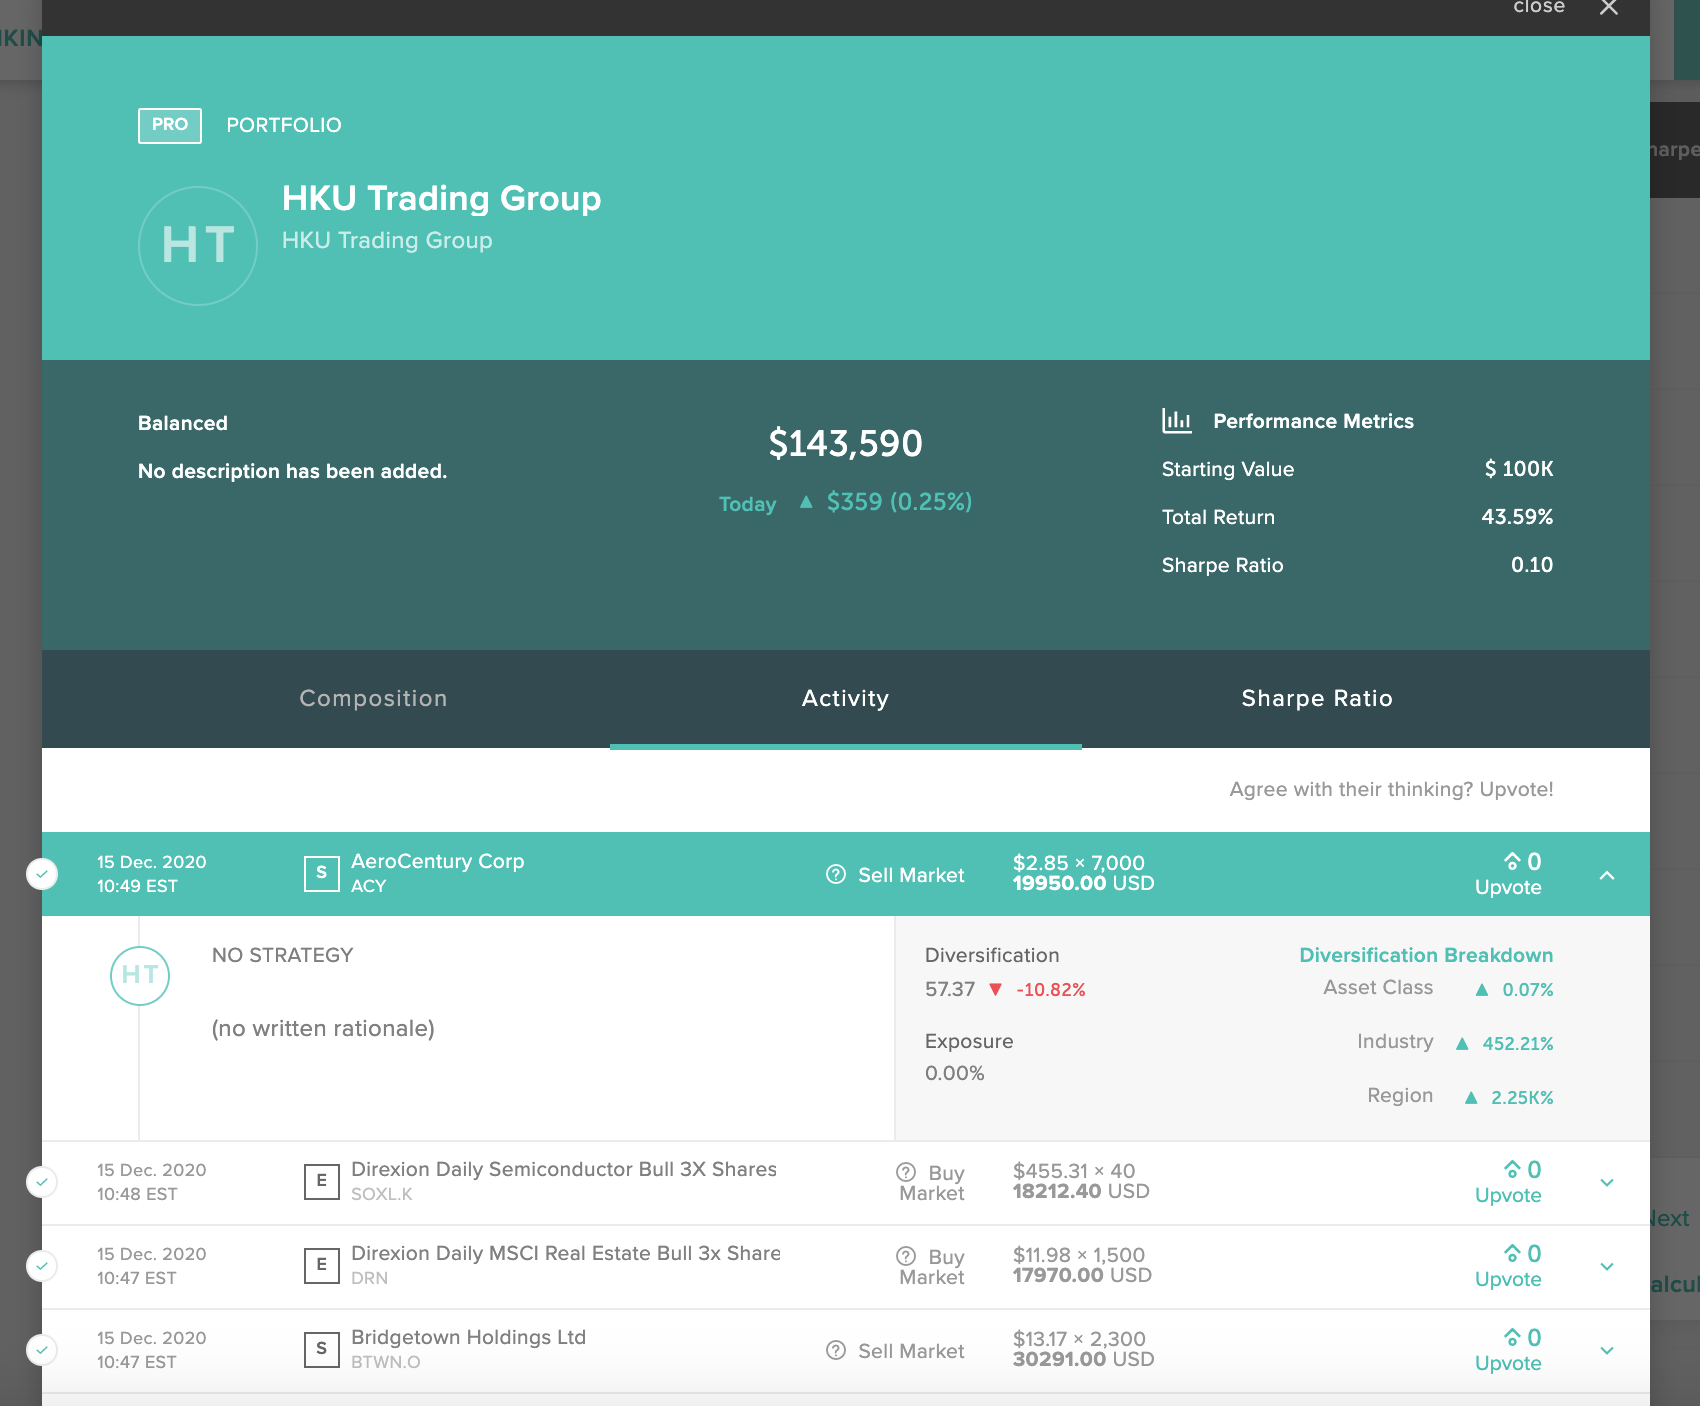
Task: Click the 17970.00 USD amount
Action: click(1082, 1275)
